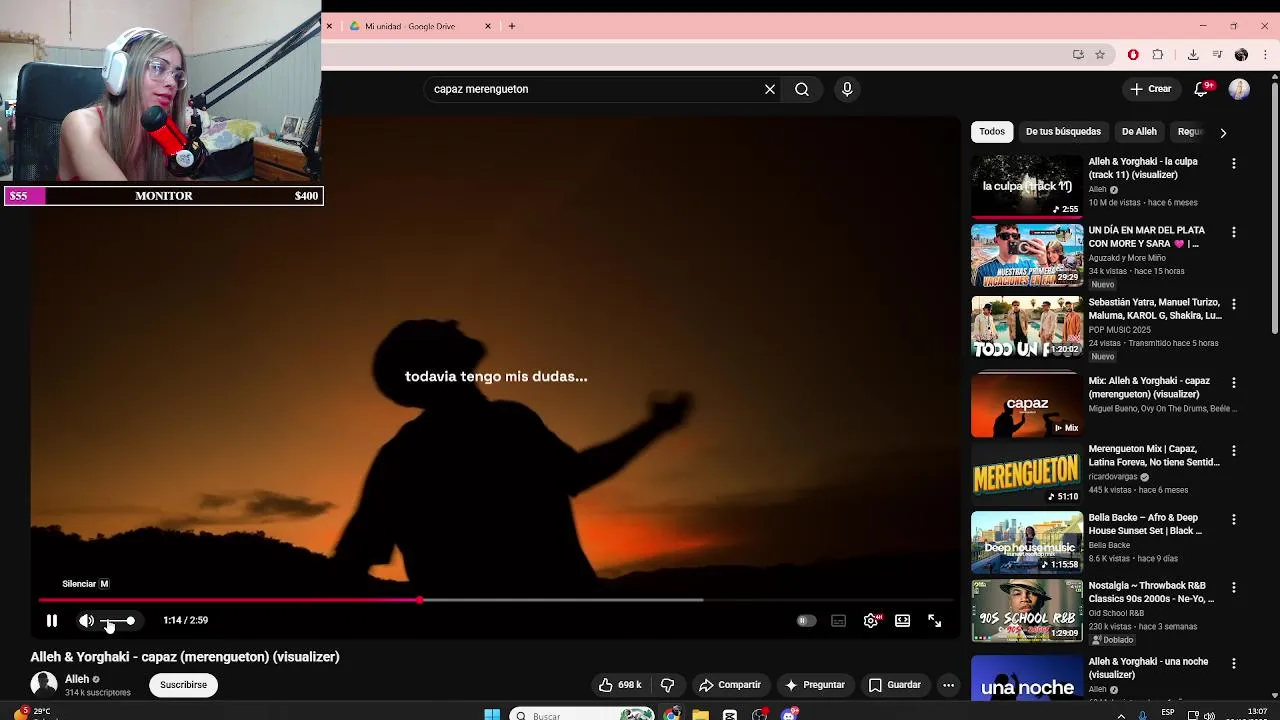Select the 'De tus búsquedas' filter chip
This screenshot has height=720, width=1280.
pyautogui.click(x=1063, y=131)
